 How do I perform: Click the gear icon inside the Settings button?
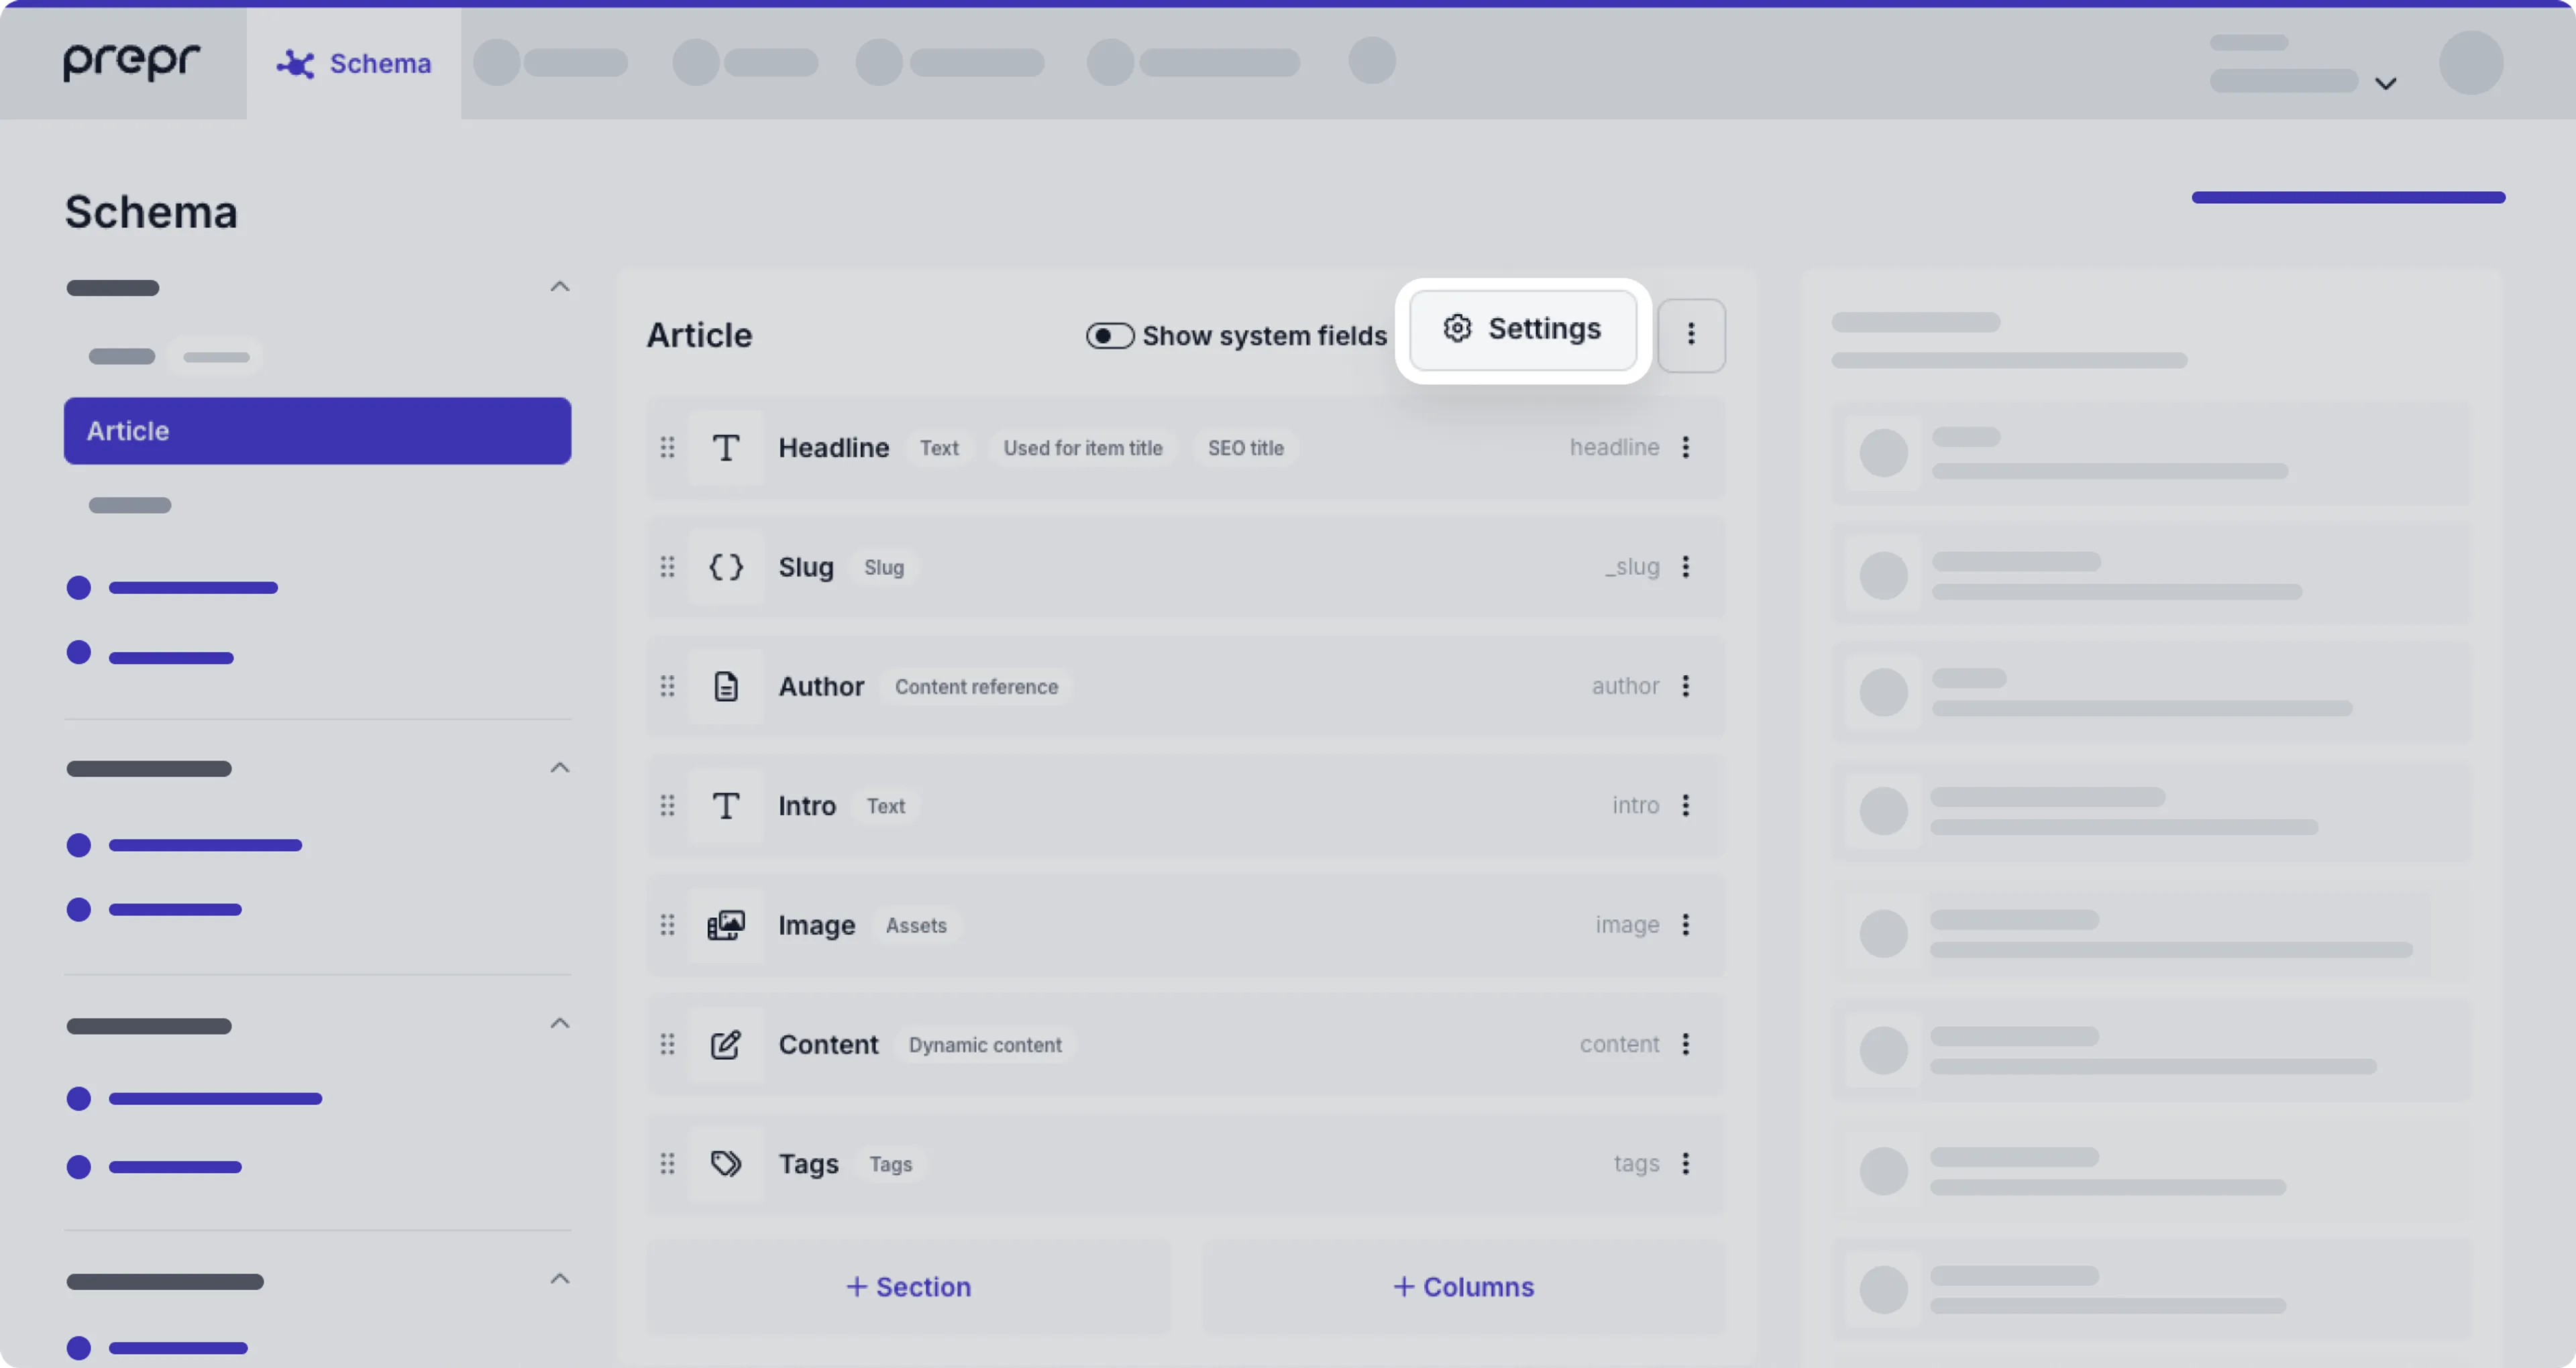point(1456,328)
